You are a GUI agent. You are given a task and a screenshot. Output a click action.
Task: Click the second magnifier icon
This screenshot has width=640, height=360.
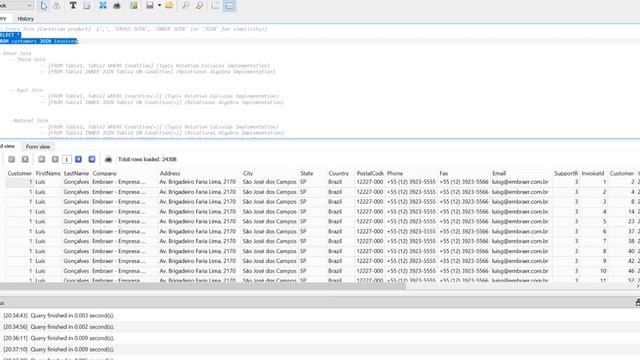pyautogui.click(x=199, y=6)
